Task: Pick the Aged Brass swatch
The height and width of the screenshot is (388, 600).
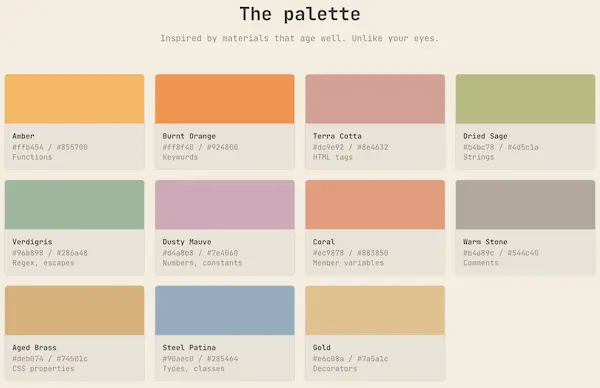Action: click(75, 310)
